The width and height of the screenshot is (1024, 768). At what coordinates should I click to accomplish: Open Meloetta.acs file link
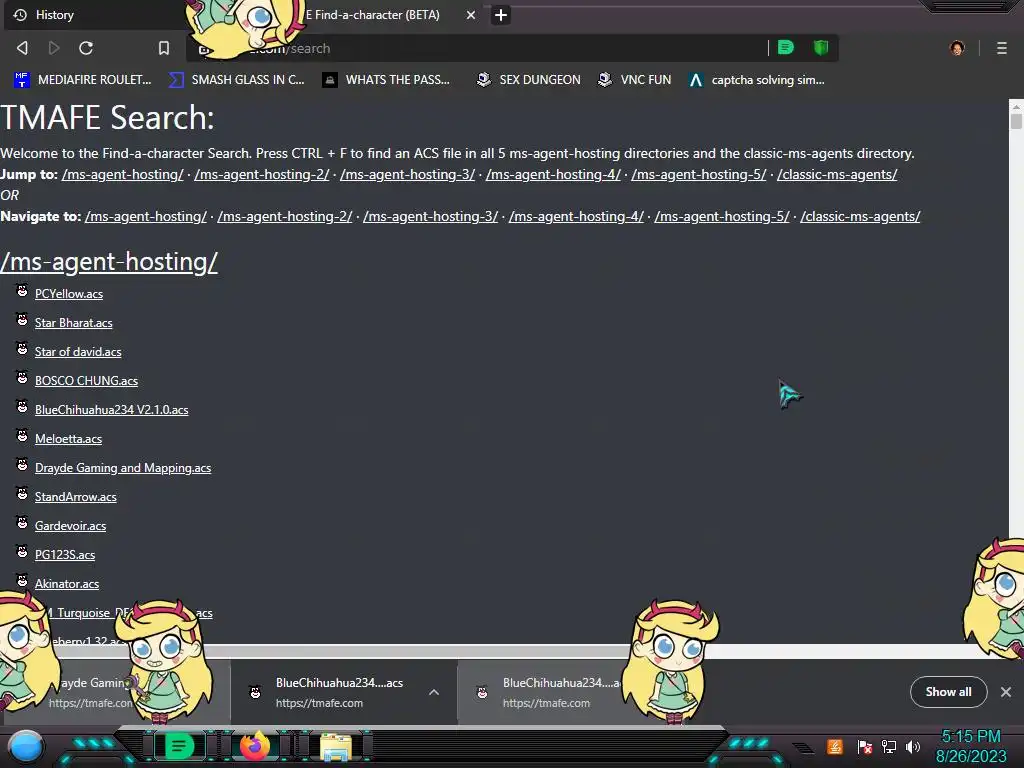click(x=68, y=439)
